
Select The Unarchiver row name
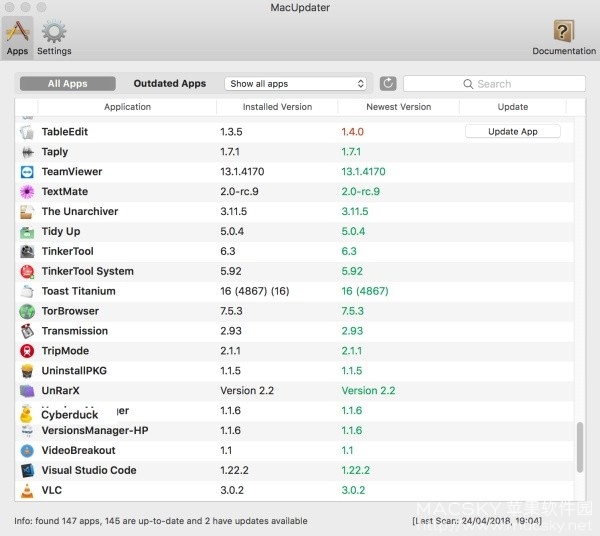click(x=80, y=212)
